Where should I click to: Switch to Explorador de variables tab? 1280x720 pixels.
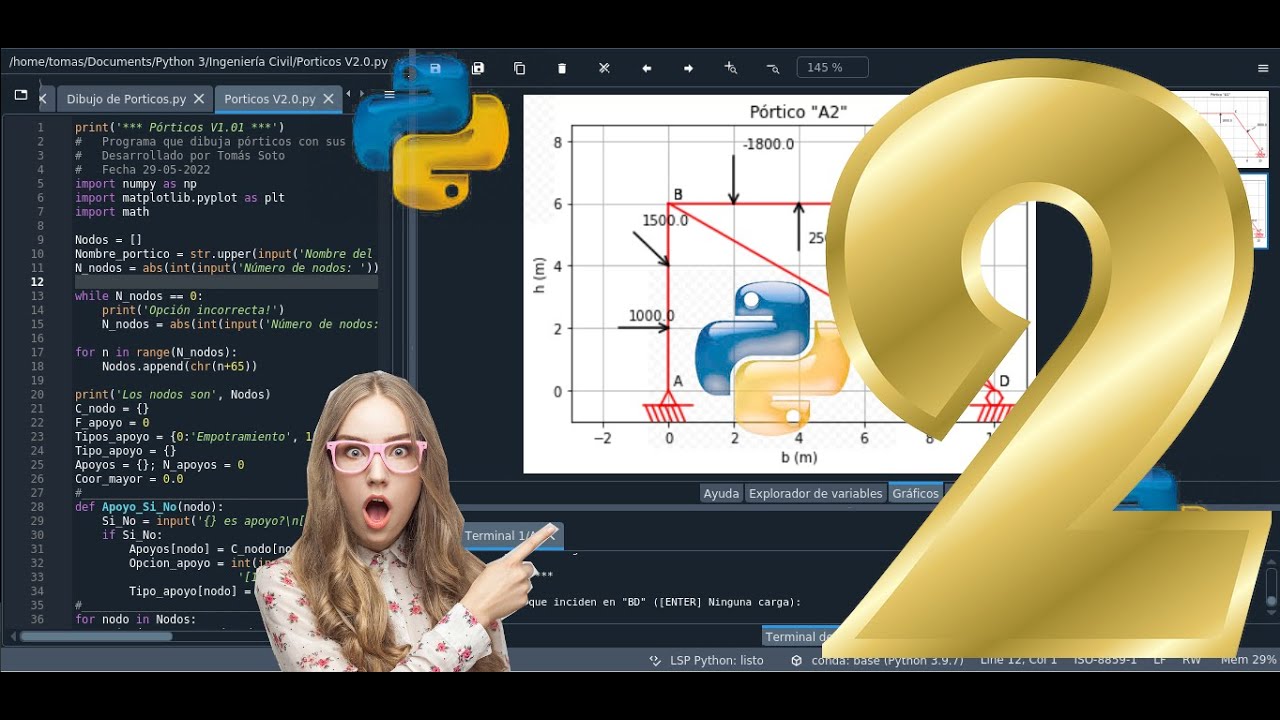[816, 493]
